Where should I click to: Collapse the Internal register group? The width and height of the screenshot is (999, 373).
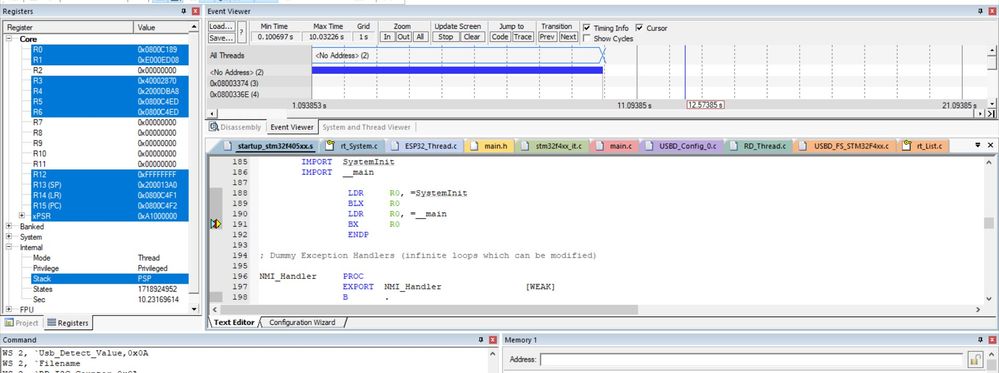pos(9,247)
